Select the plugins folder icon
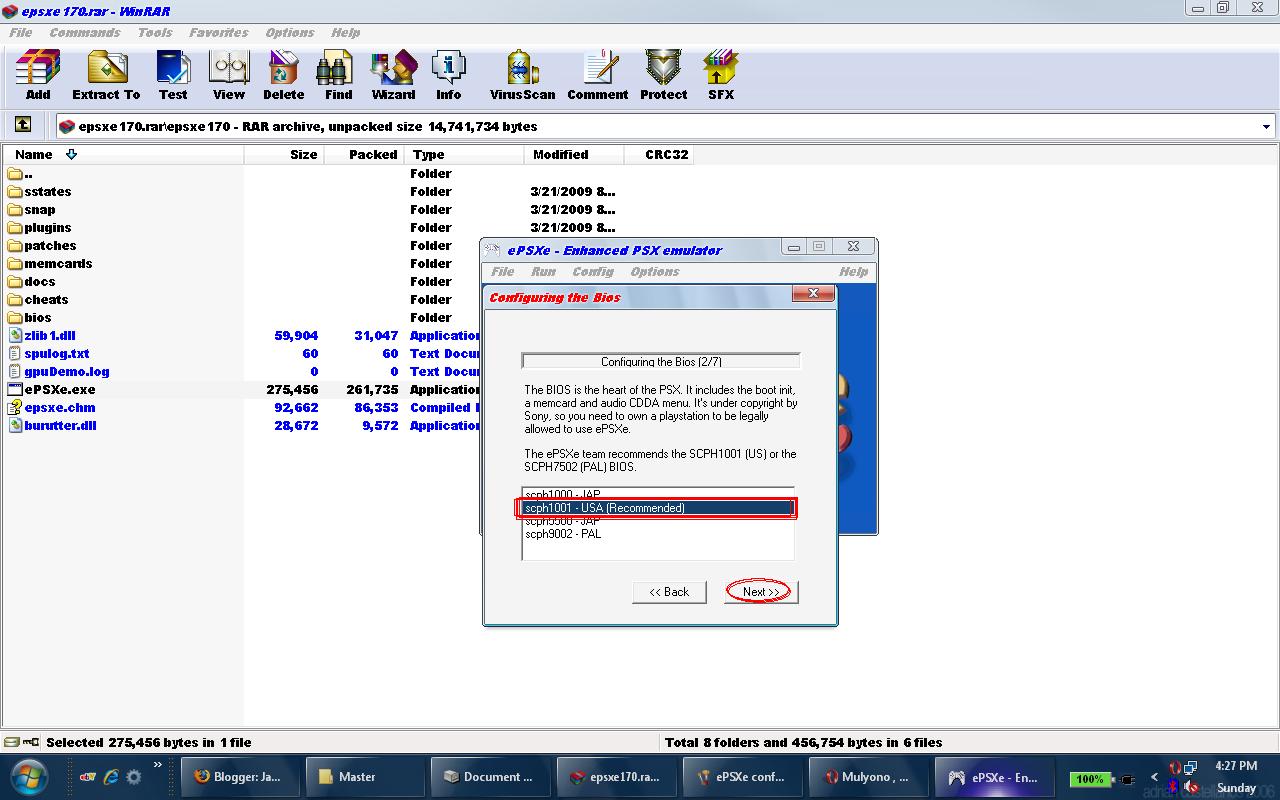Screen dimensions: 1280x800 coord(15,227)
